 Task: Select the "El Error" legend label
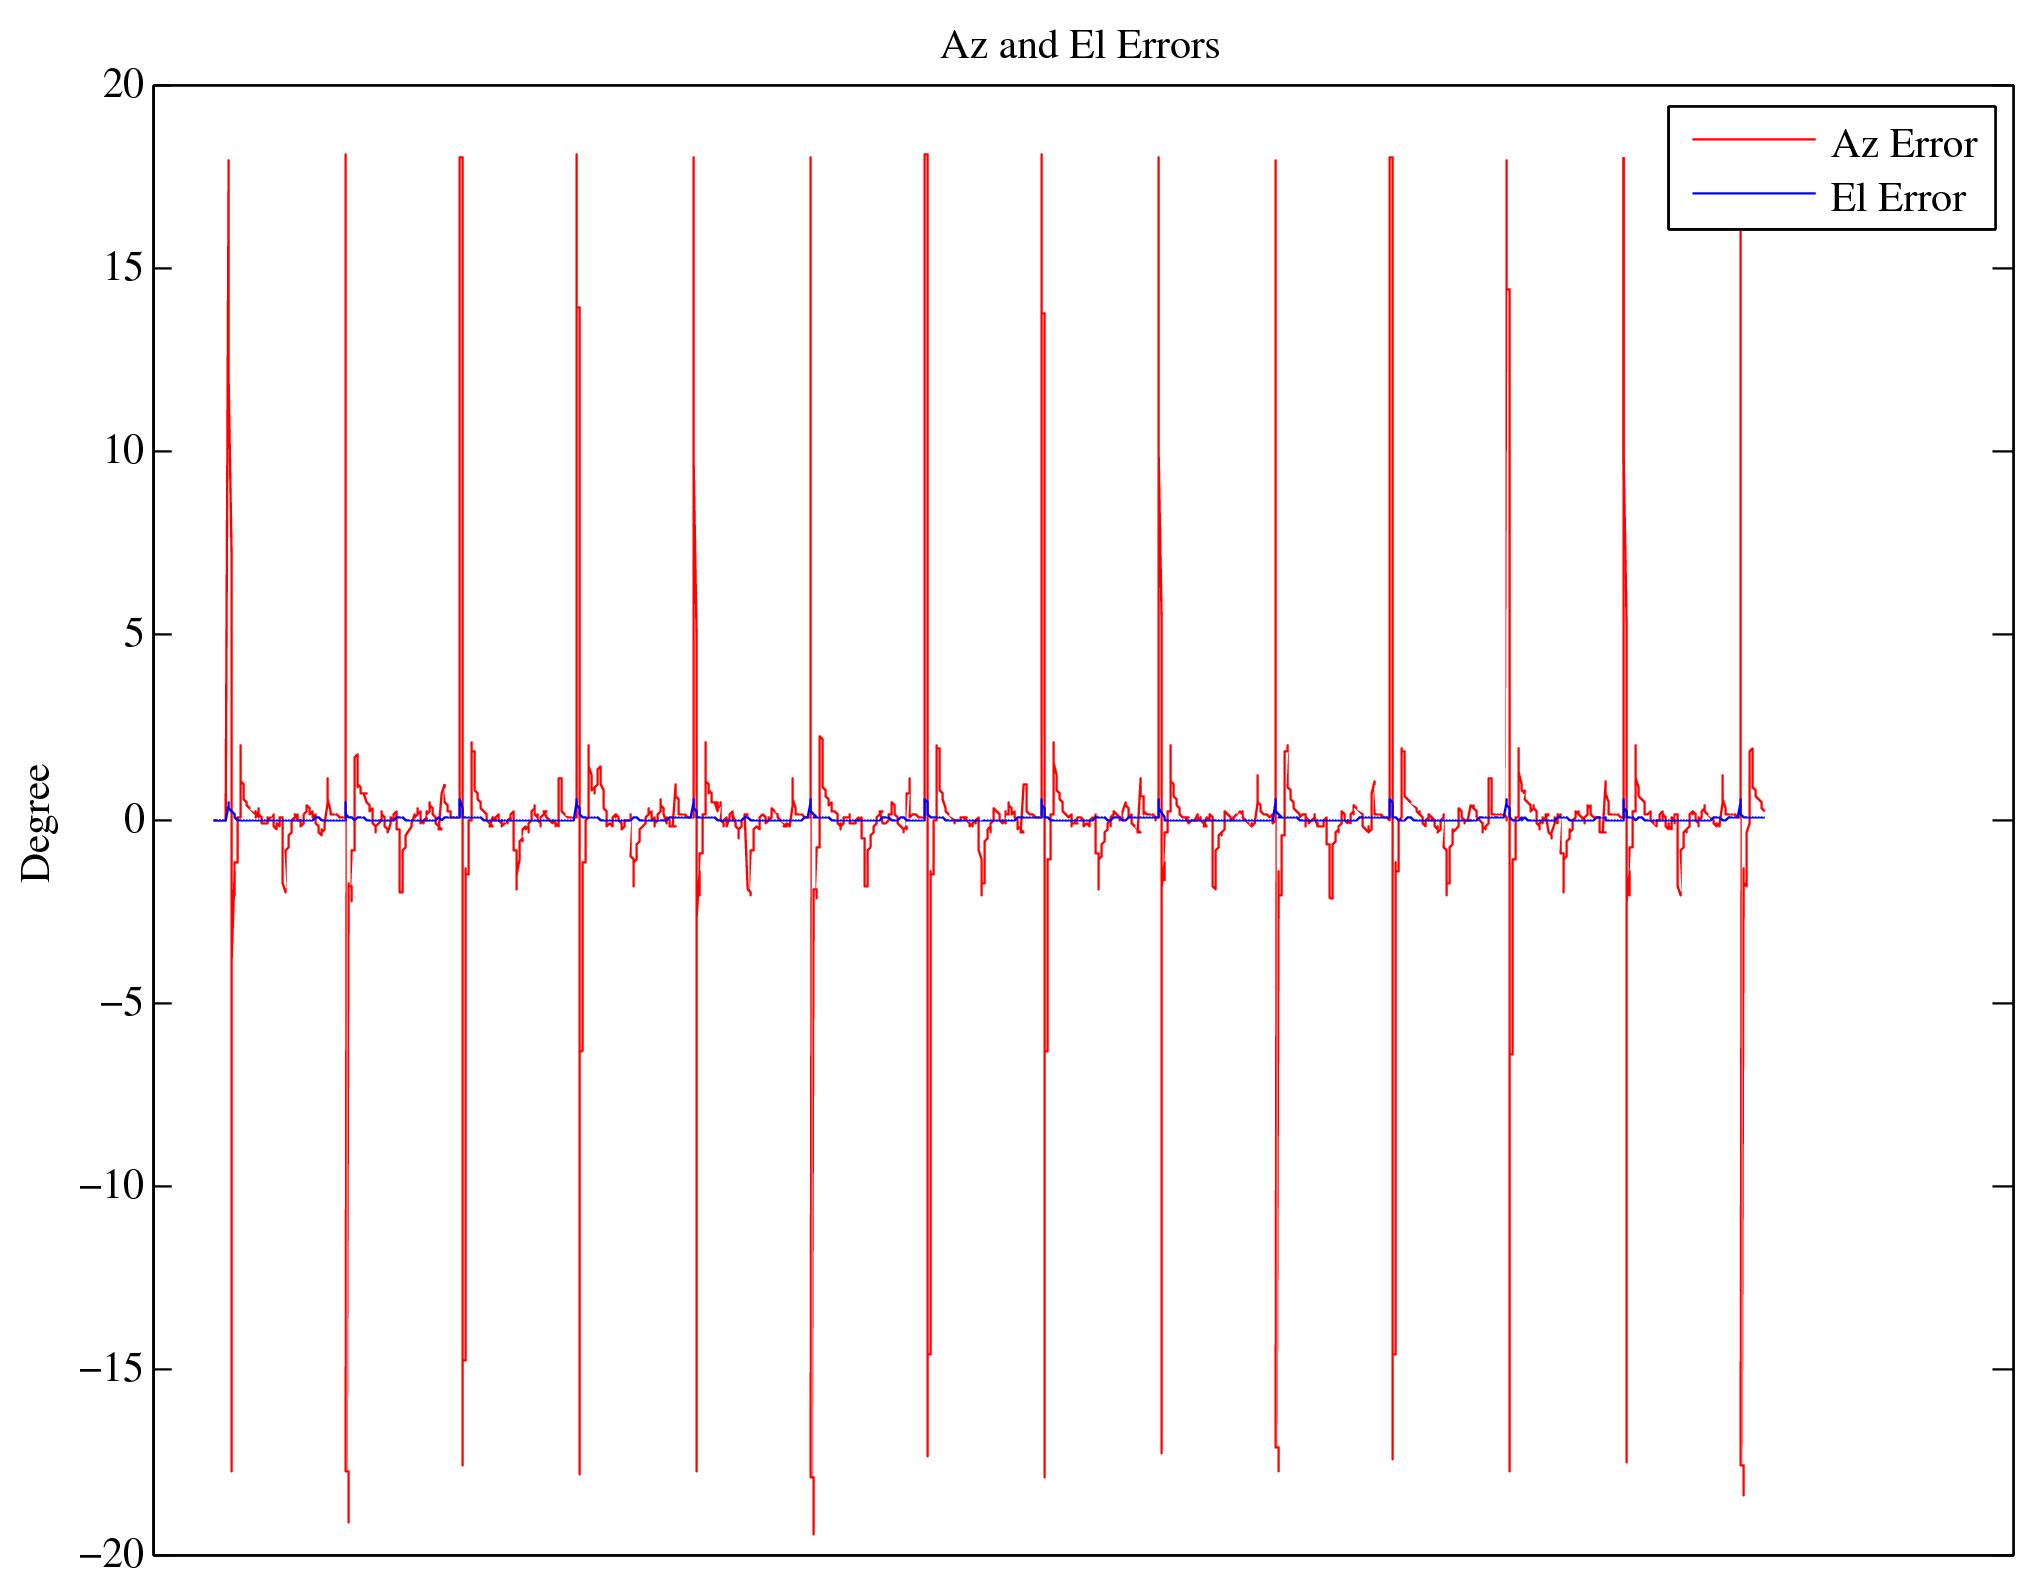pos(1897,198)
